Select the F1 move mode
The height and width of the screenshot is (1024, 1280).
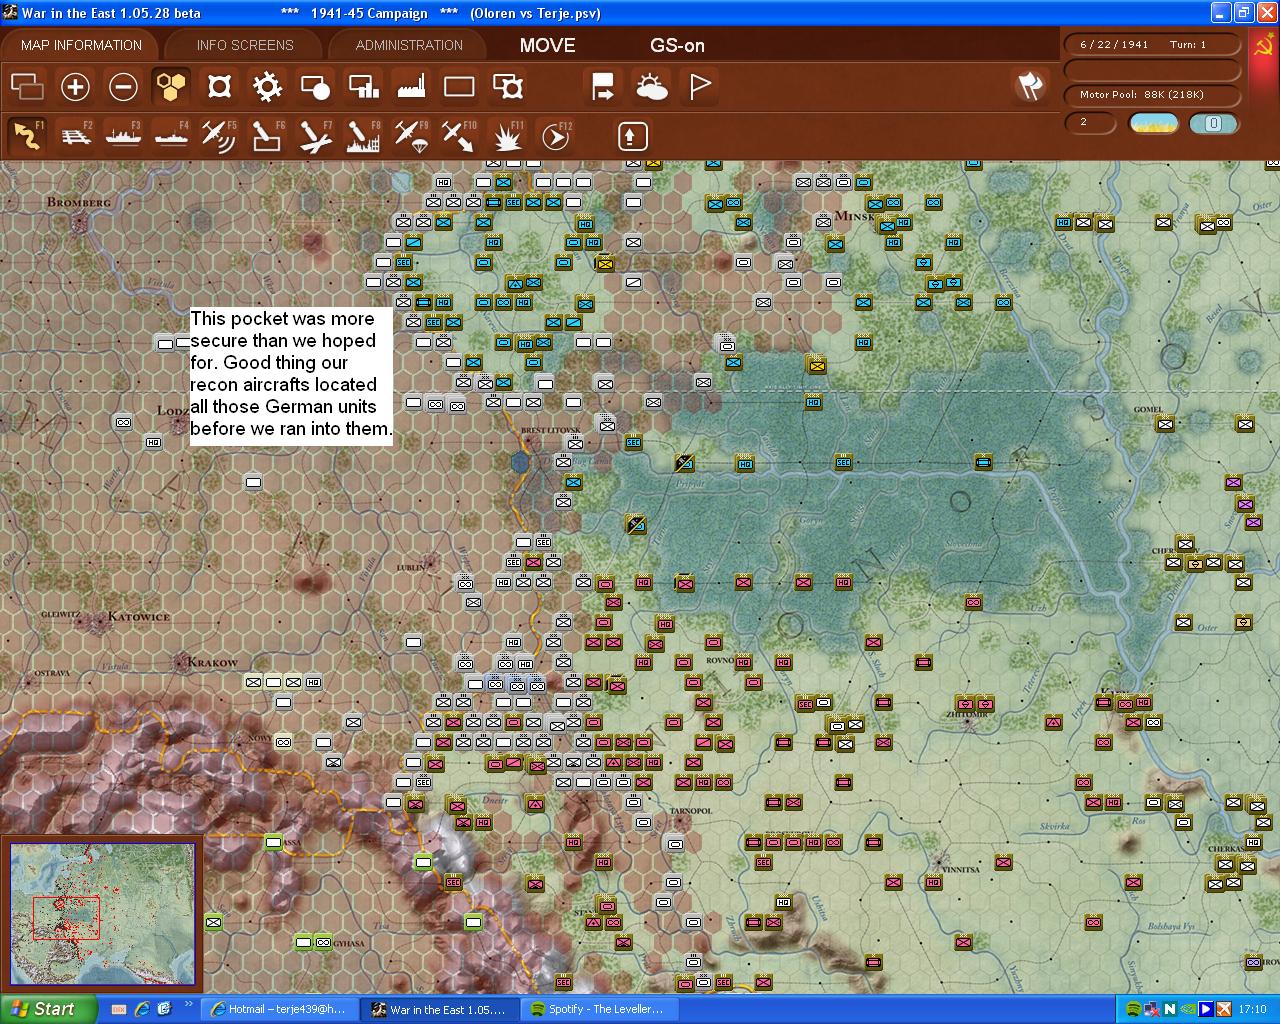(28, 136)
